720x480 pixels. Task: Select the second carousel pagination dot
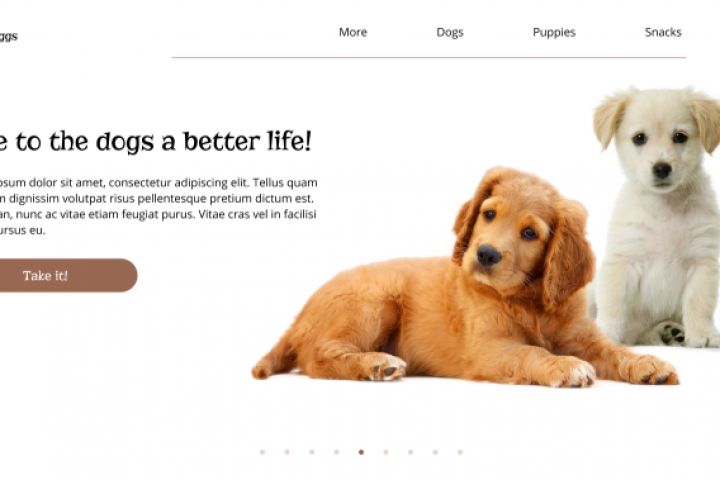(287, 452)
